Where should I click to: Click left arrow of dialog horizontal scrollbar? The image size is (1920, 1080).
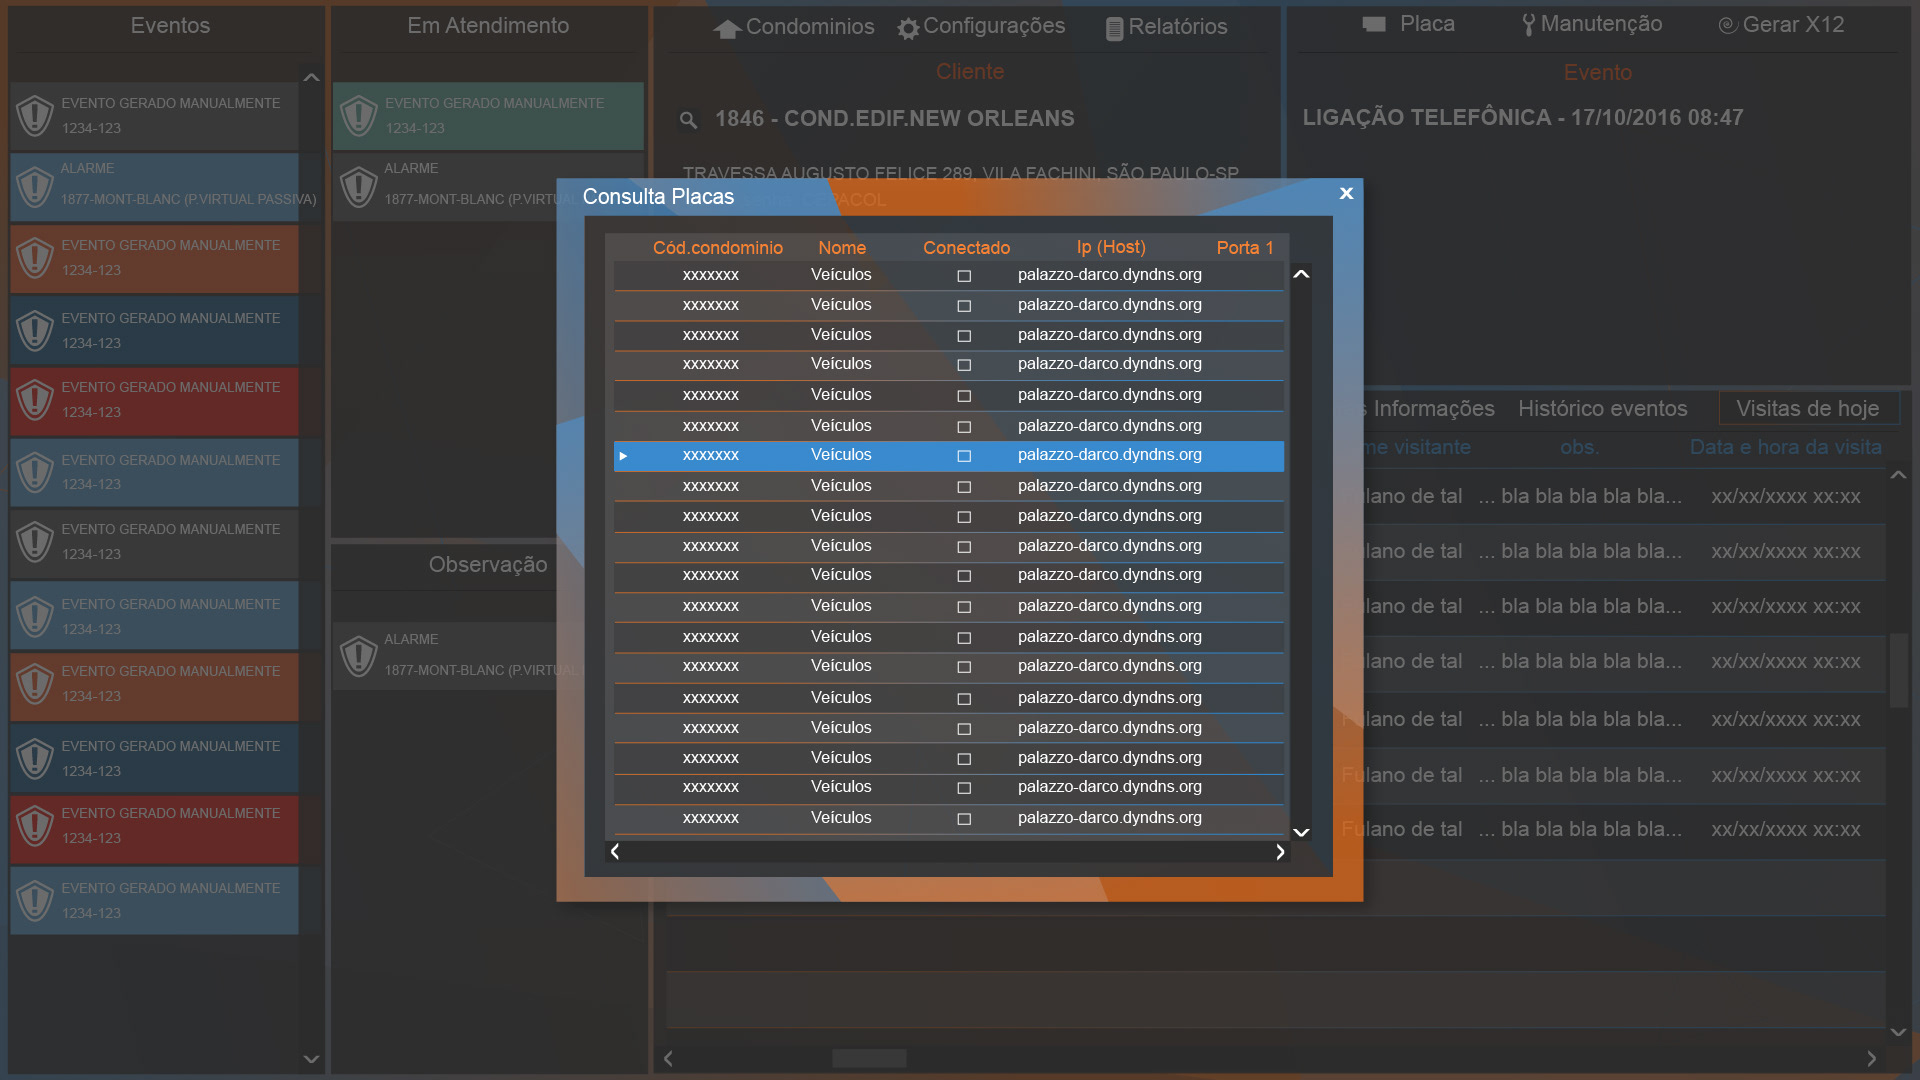click(x=615, y=851)
